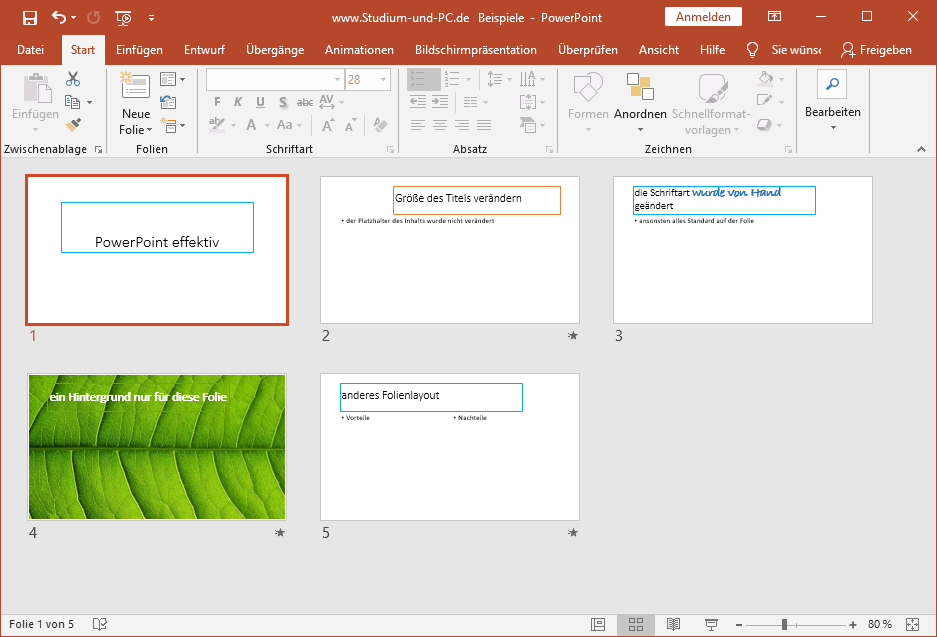Open the Anordnen arrange dropdown
This screenshot has width=937, height=637.
(640, 102)
